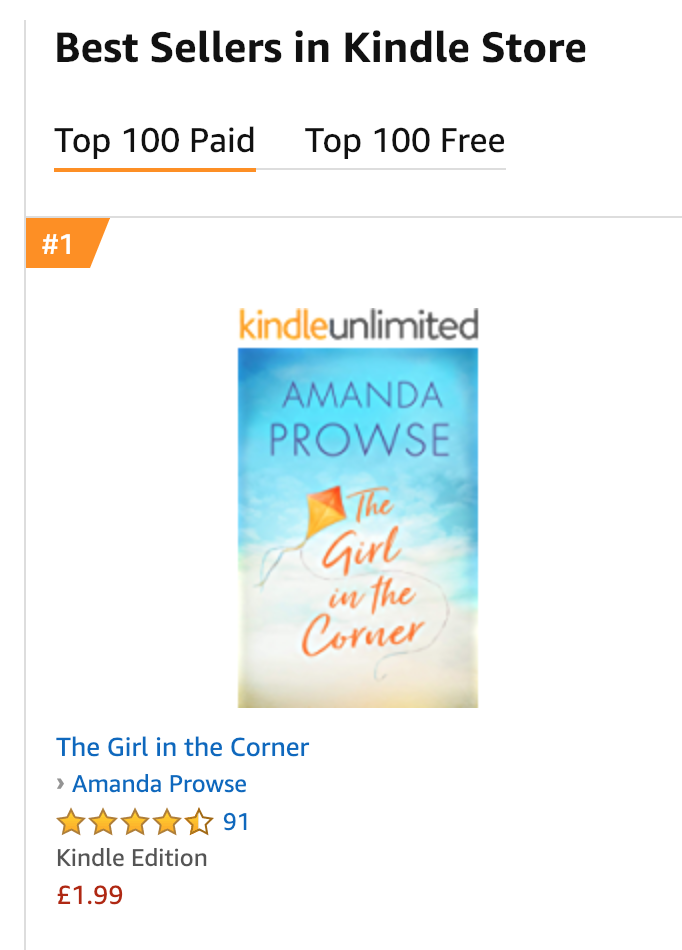Click the Best Sellers in Kindle Store heading

click(x=320, y=48)
